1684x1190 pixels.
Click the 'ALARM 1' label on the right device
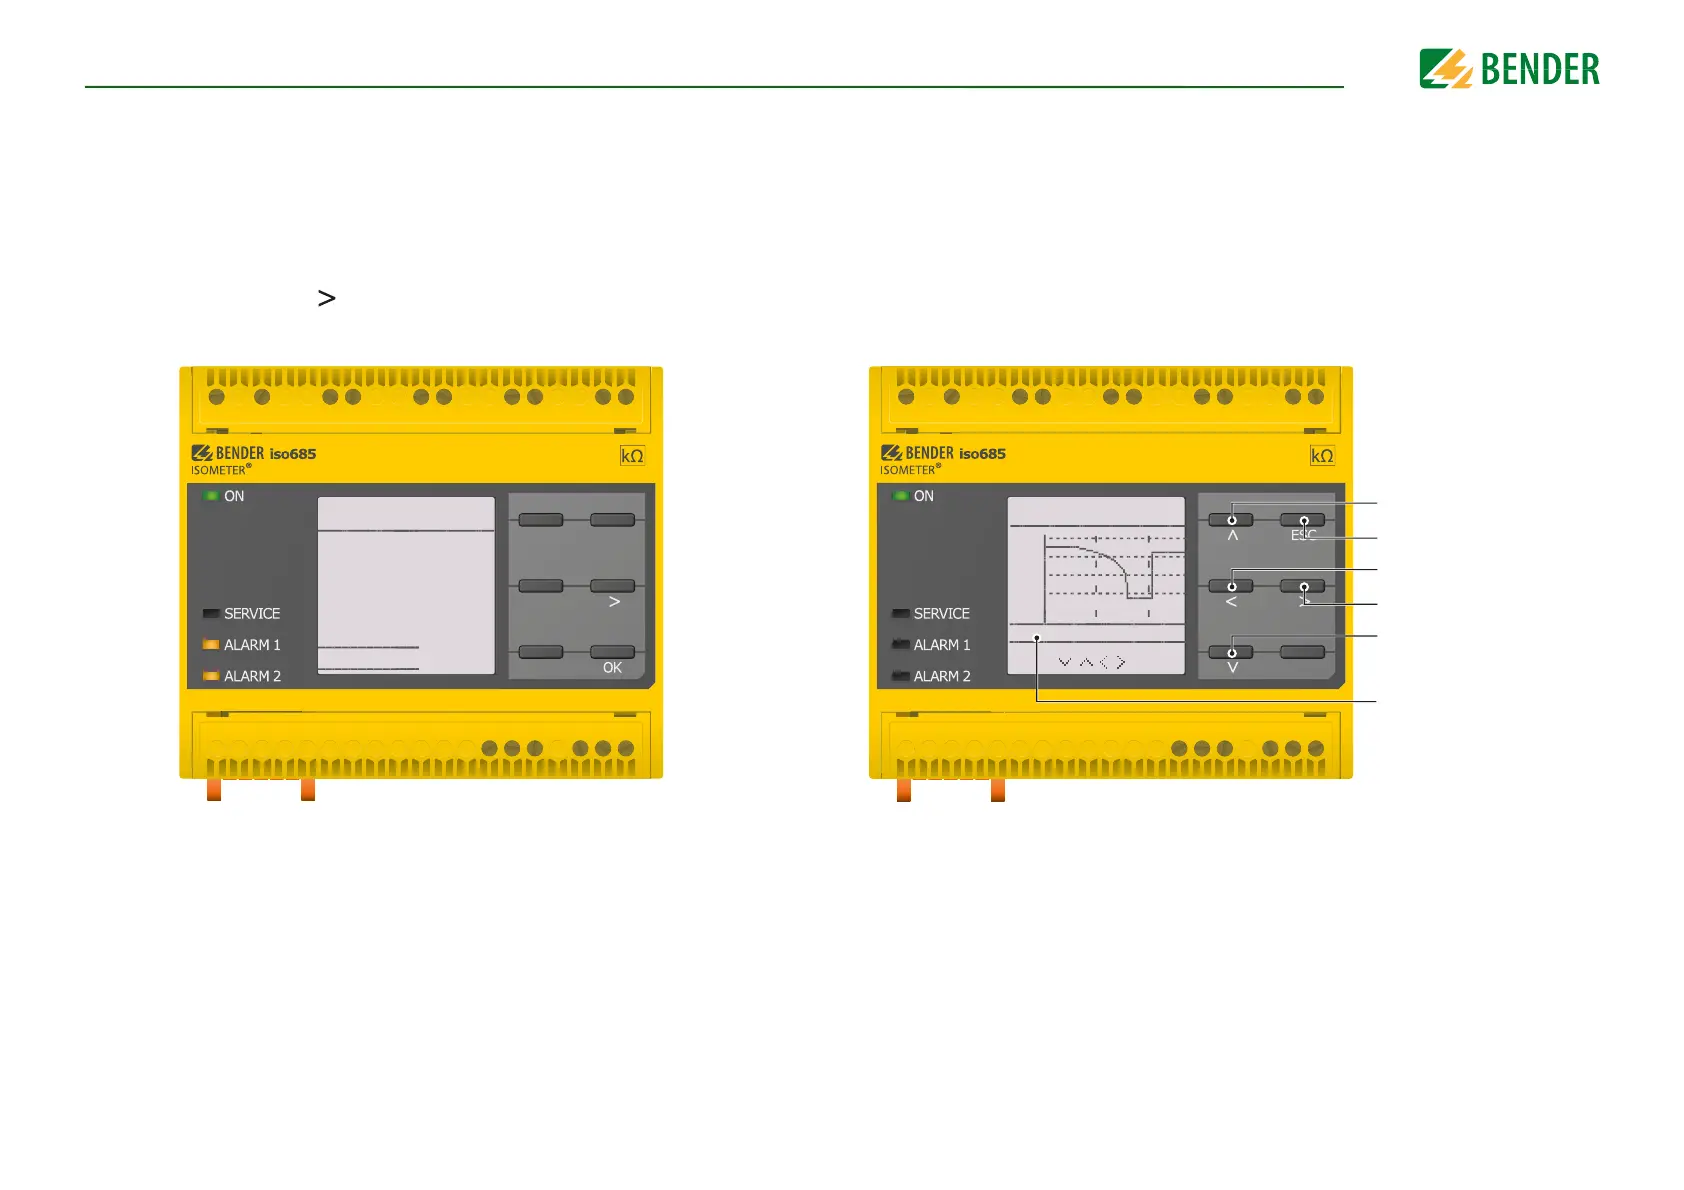point(942,645)
